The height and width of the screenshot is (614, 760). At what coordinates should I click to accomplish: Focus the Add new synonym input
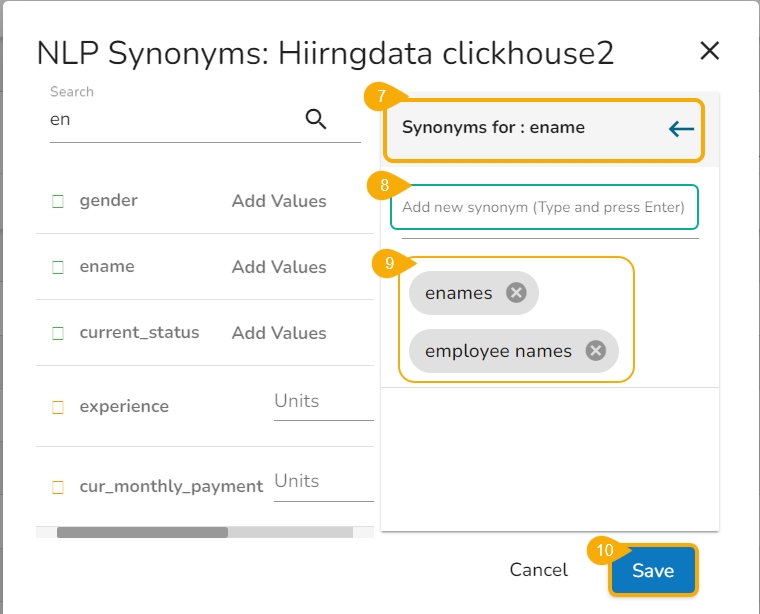543,208
